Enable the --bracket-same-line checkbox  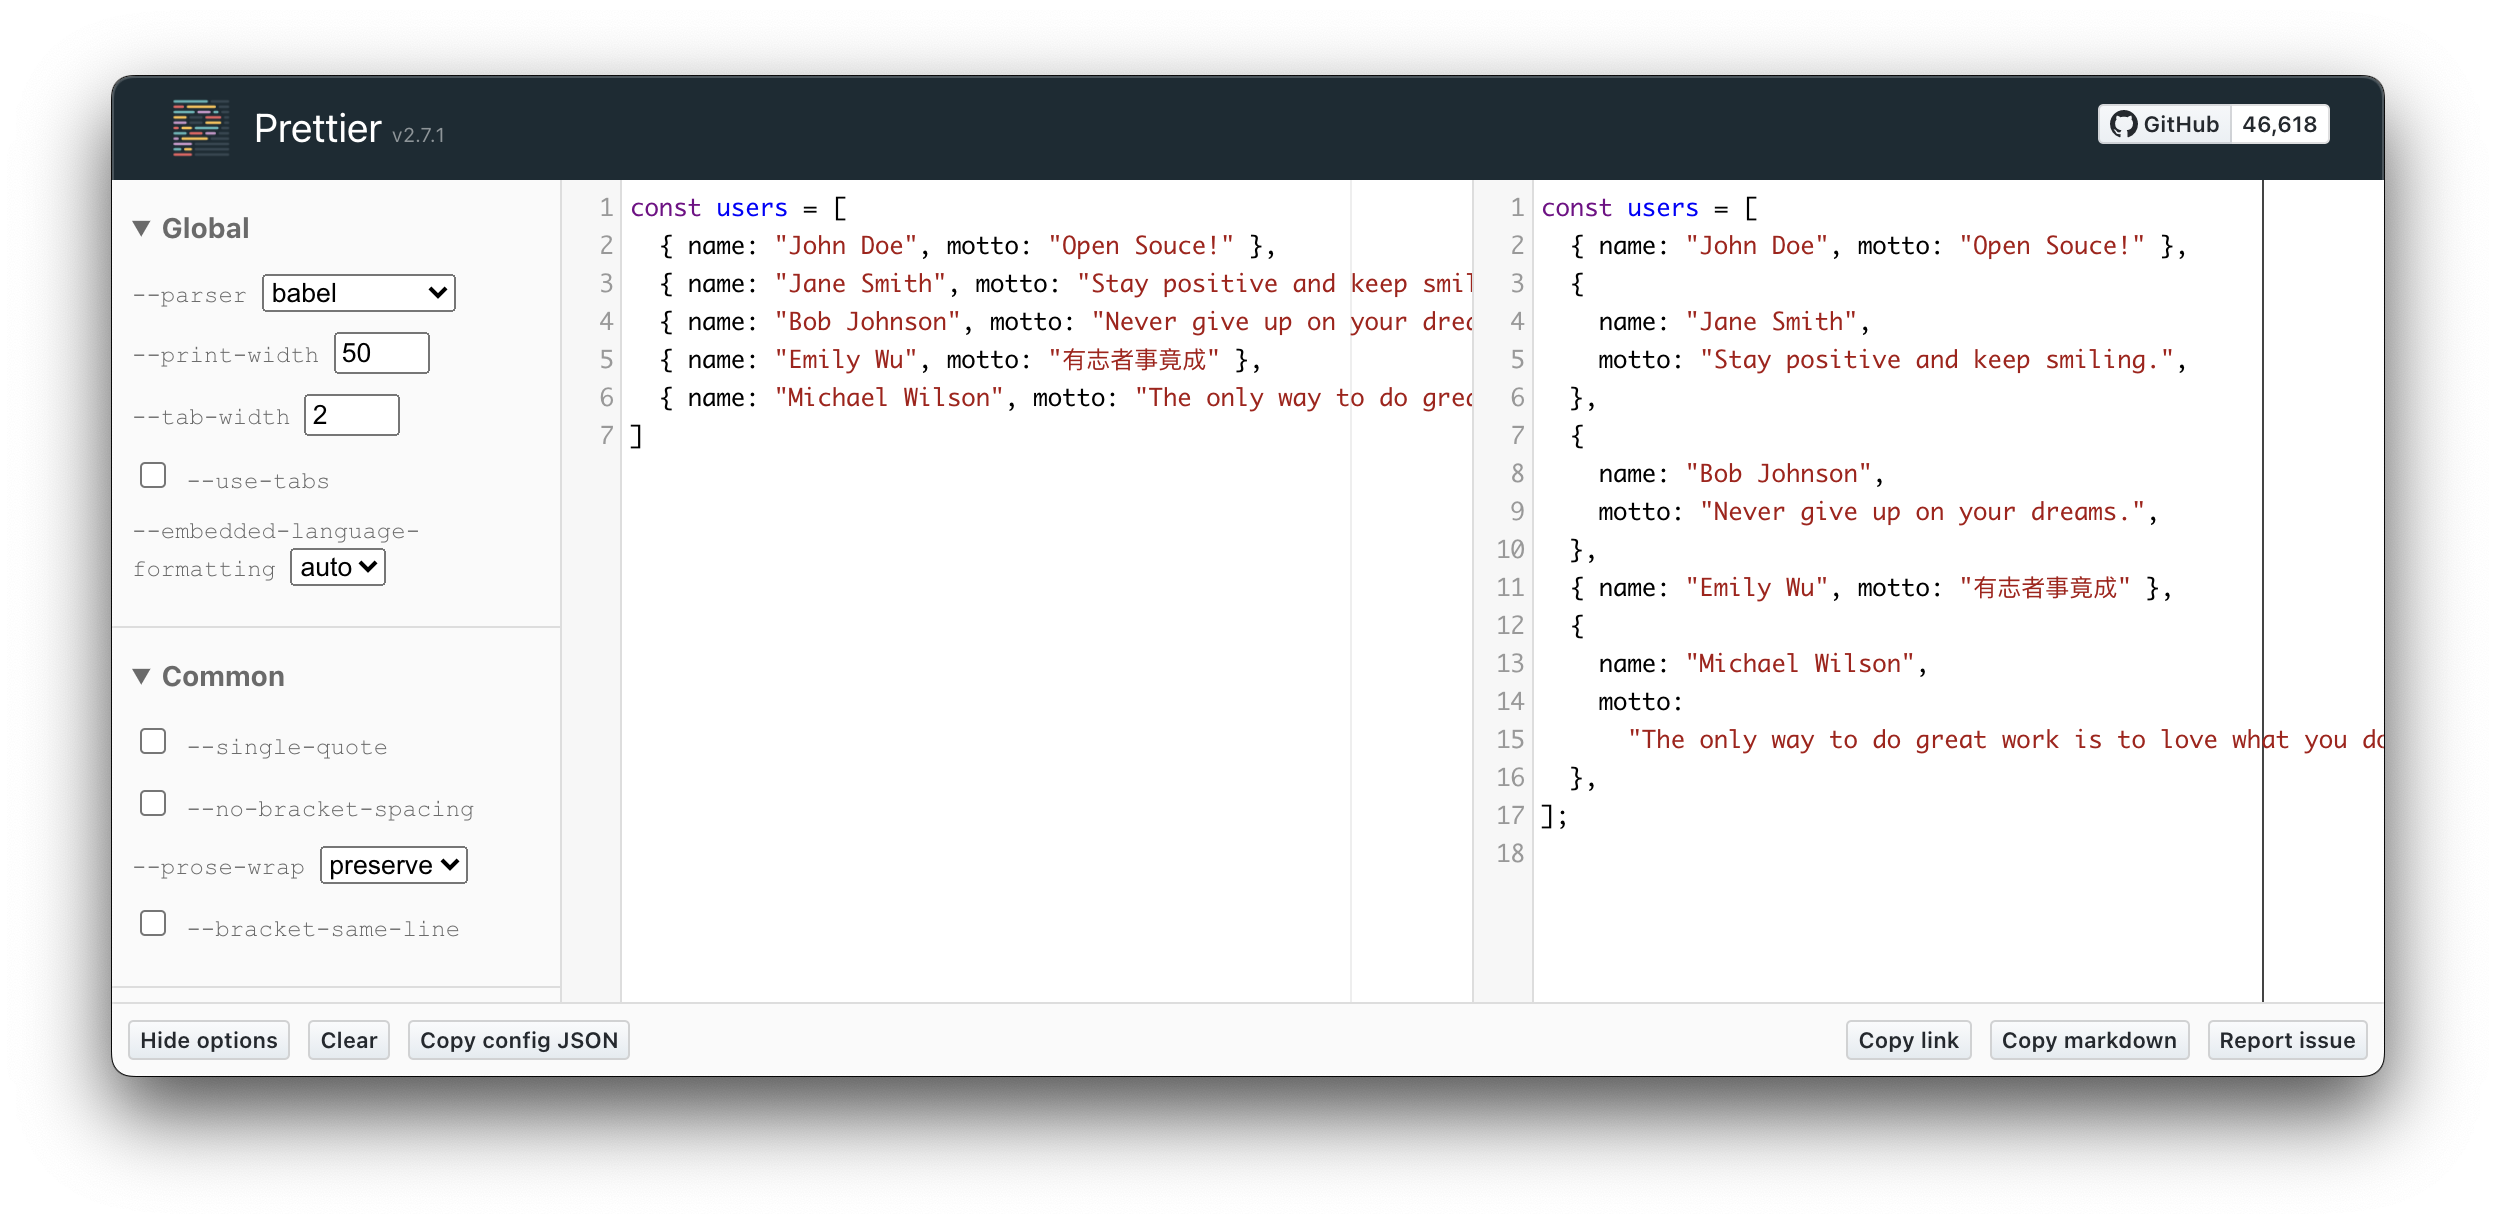click(153, 923)
